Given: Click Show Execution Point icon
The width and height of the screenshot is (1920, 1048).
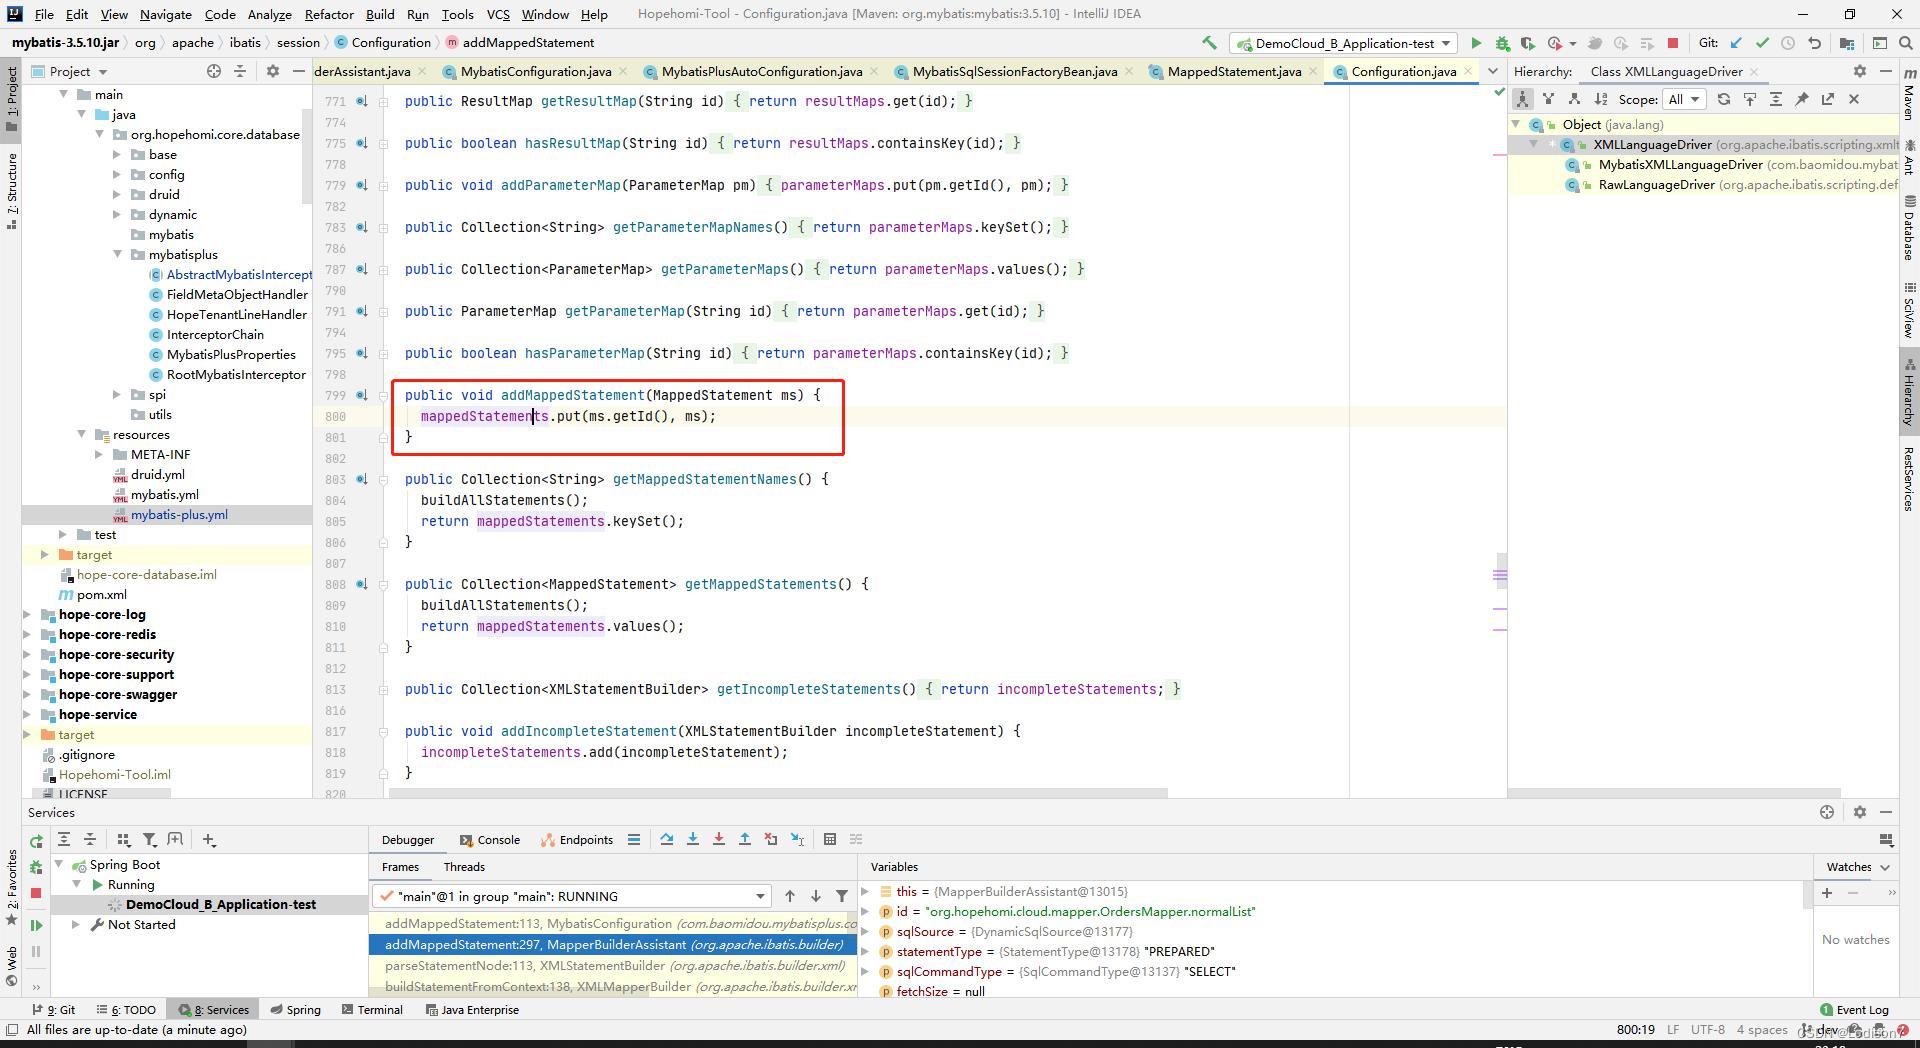Looking at the screenshot, I should pos(634,840).
